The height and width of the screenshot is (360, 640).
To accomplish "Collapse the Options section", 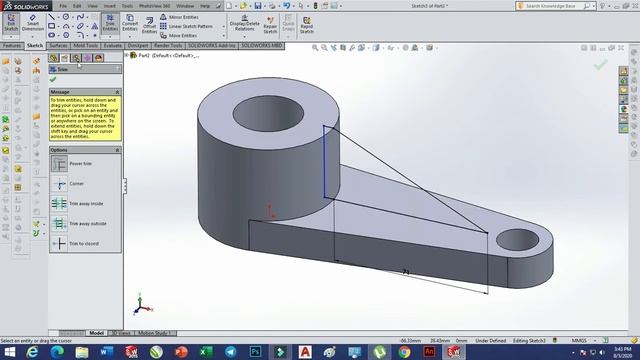I will coord(118,150).
